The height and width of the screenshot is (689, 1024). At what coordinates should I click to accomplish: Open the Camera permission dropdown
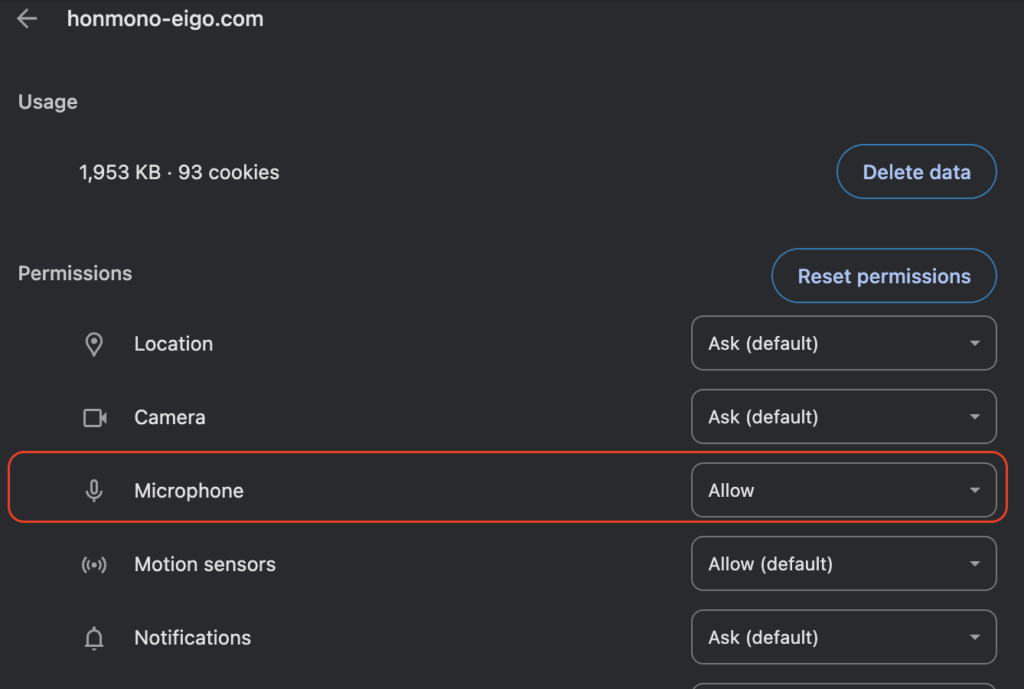pos(844,417)
